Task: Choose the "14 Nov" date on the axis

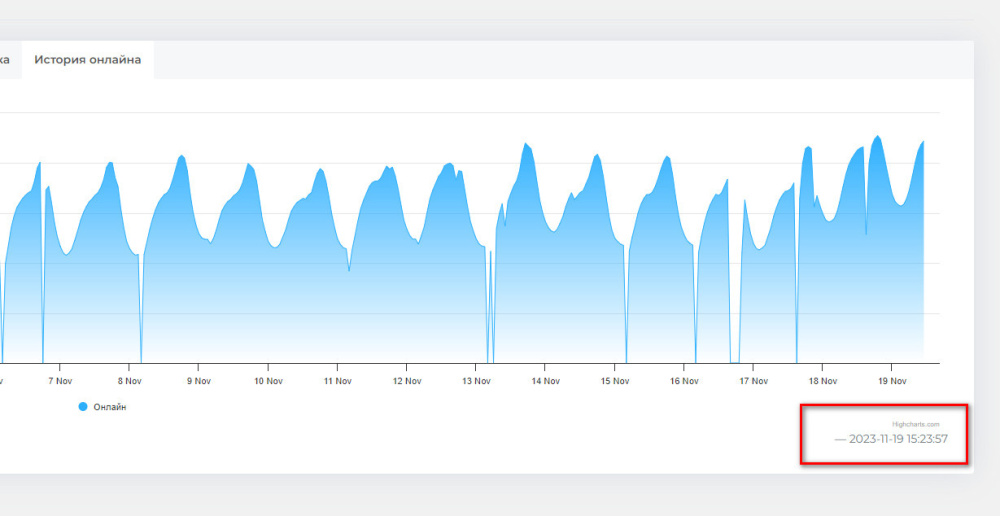Action: coord(545,381)
